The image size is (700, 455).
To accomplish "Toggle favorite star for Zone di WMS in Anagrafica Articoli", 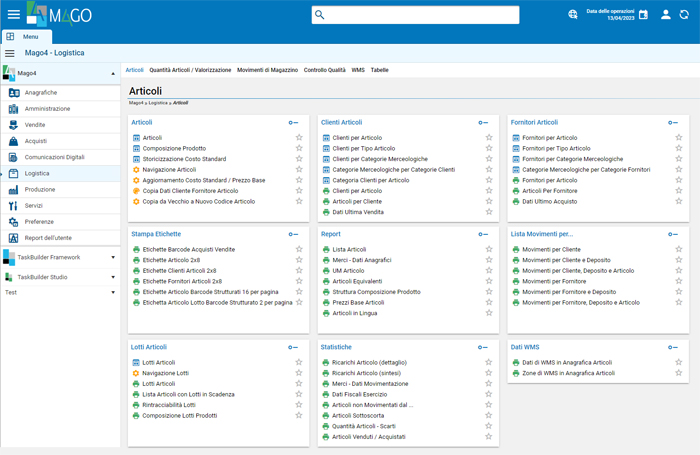I will click(x=679, y=373).
